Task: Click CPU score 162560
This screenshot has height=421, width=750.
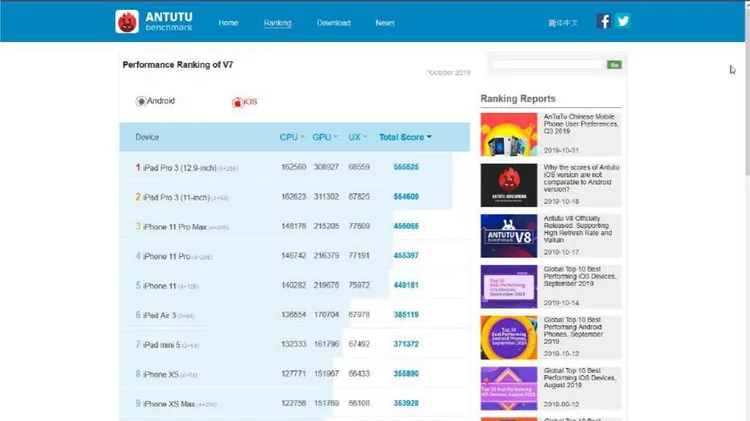Action: pyautogui.click(x=294, y=167)
